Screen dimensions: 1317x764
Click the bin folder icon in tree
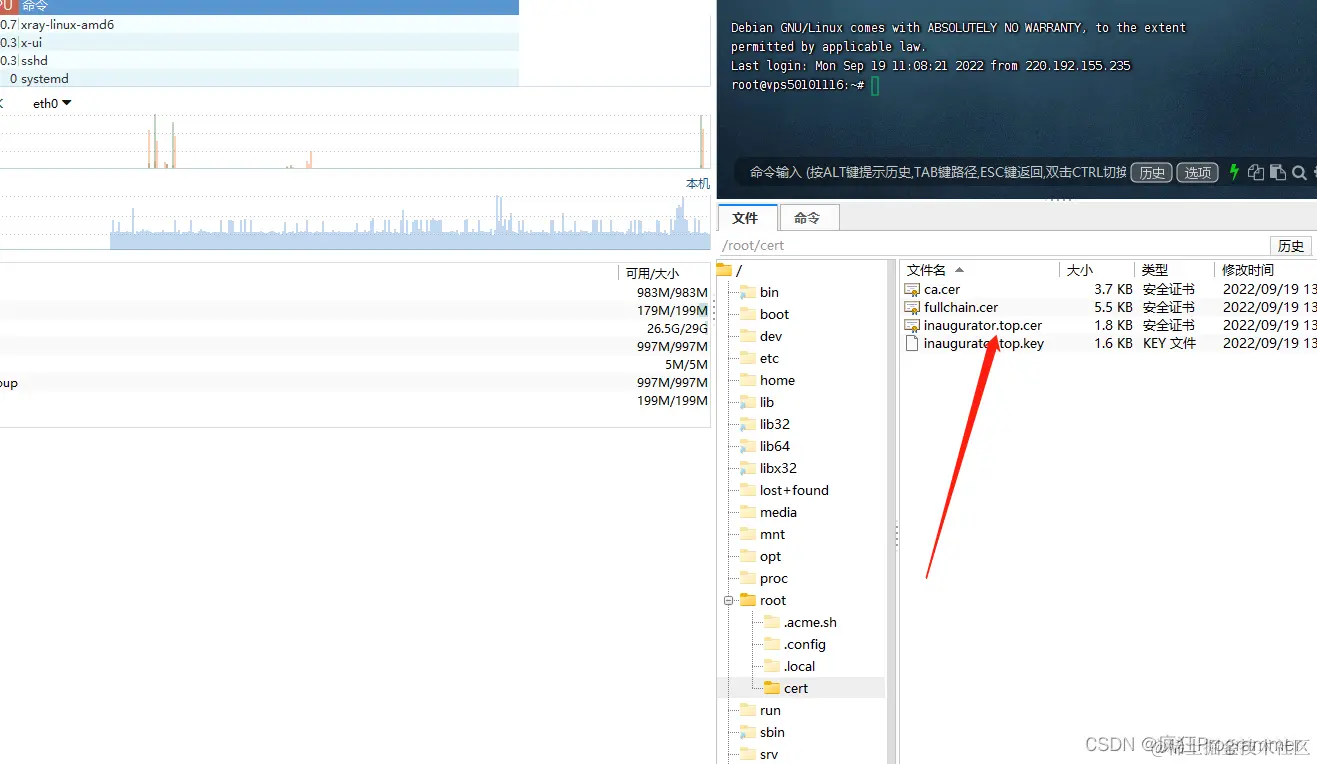pyautogui.click(x=747, y=292)
